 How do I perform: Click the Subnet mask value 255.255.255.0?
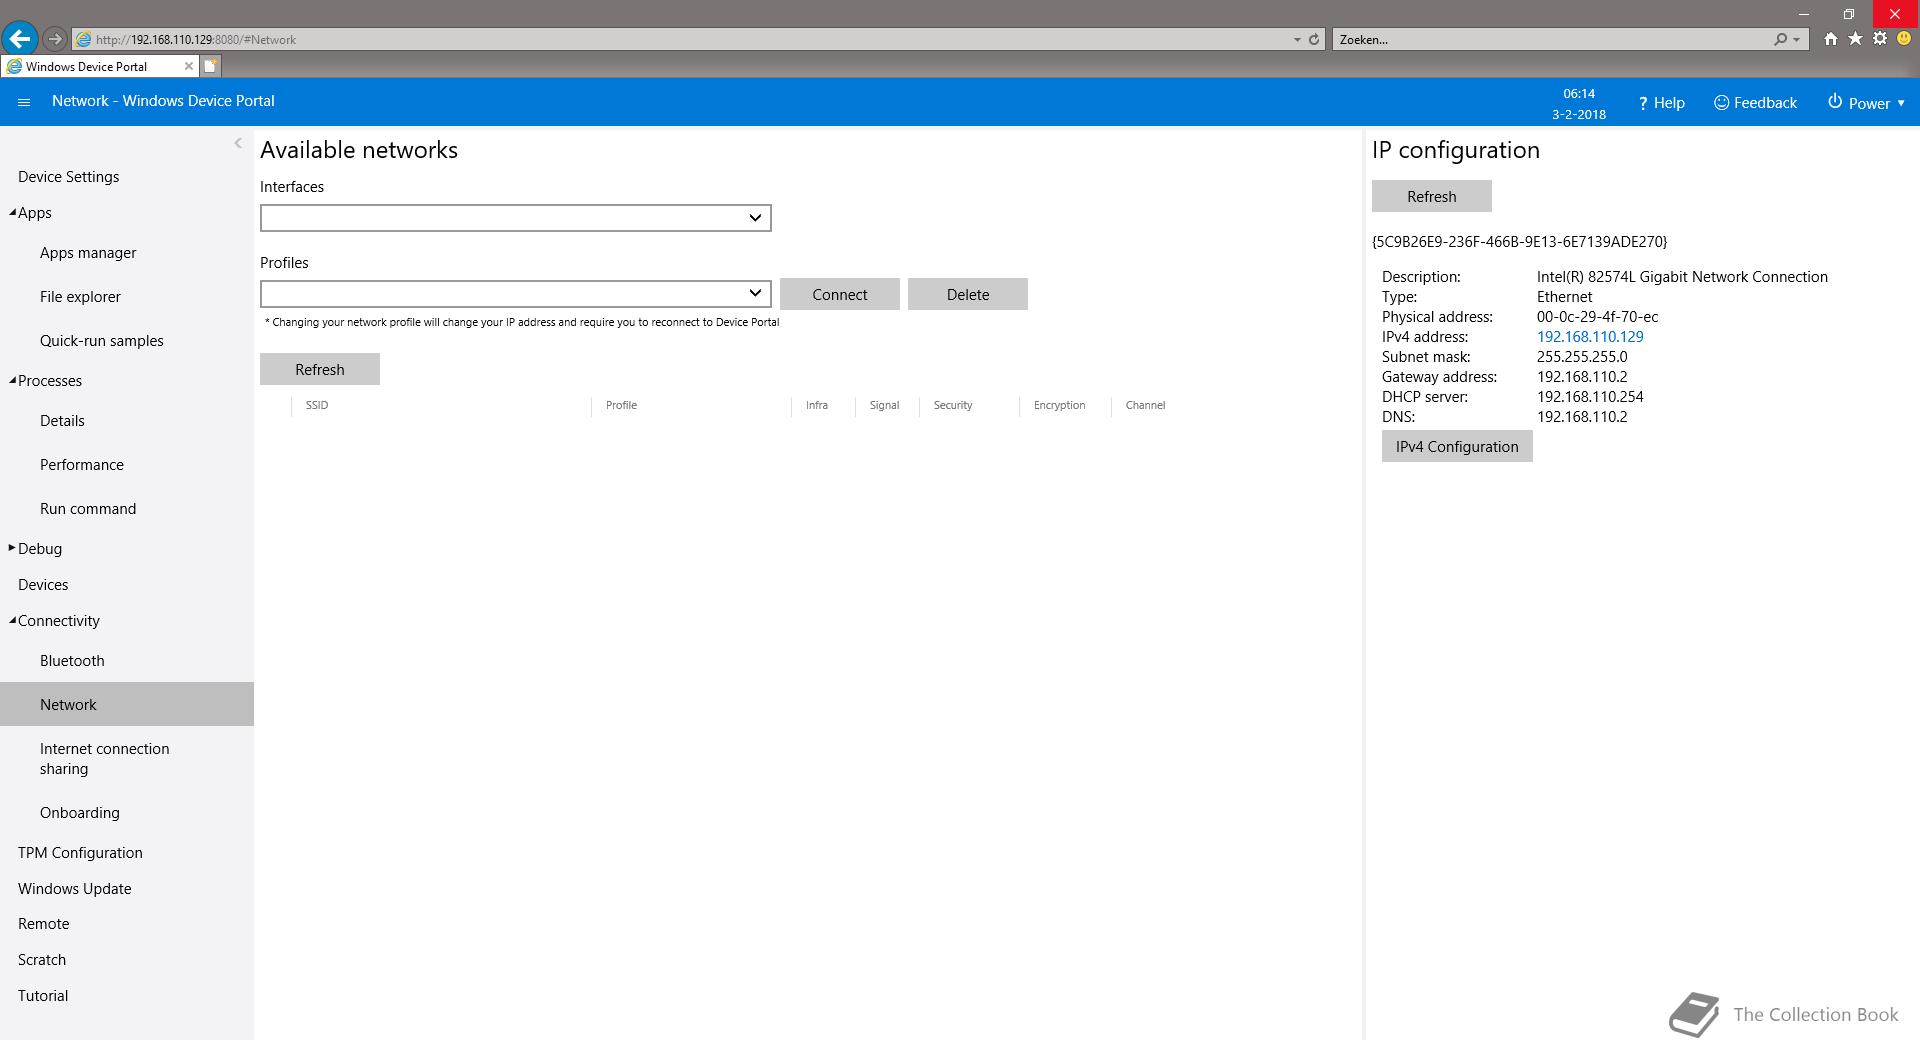1582,357
